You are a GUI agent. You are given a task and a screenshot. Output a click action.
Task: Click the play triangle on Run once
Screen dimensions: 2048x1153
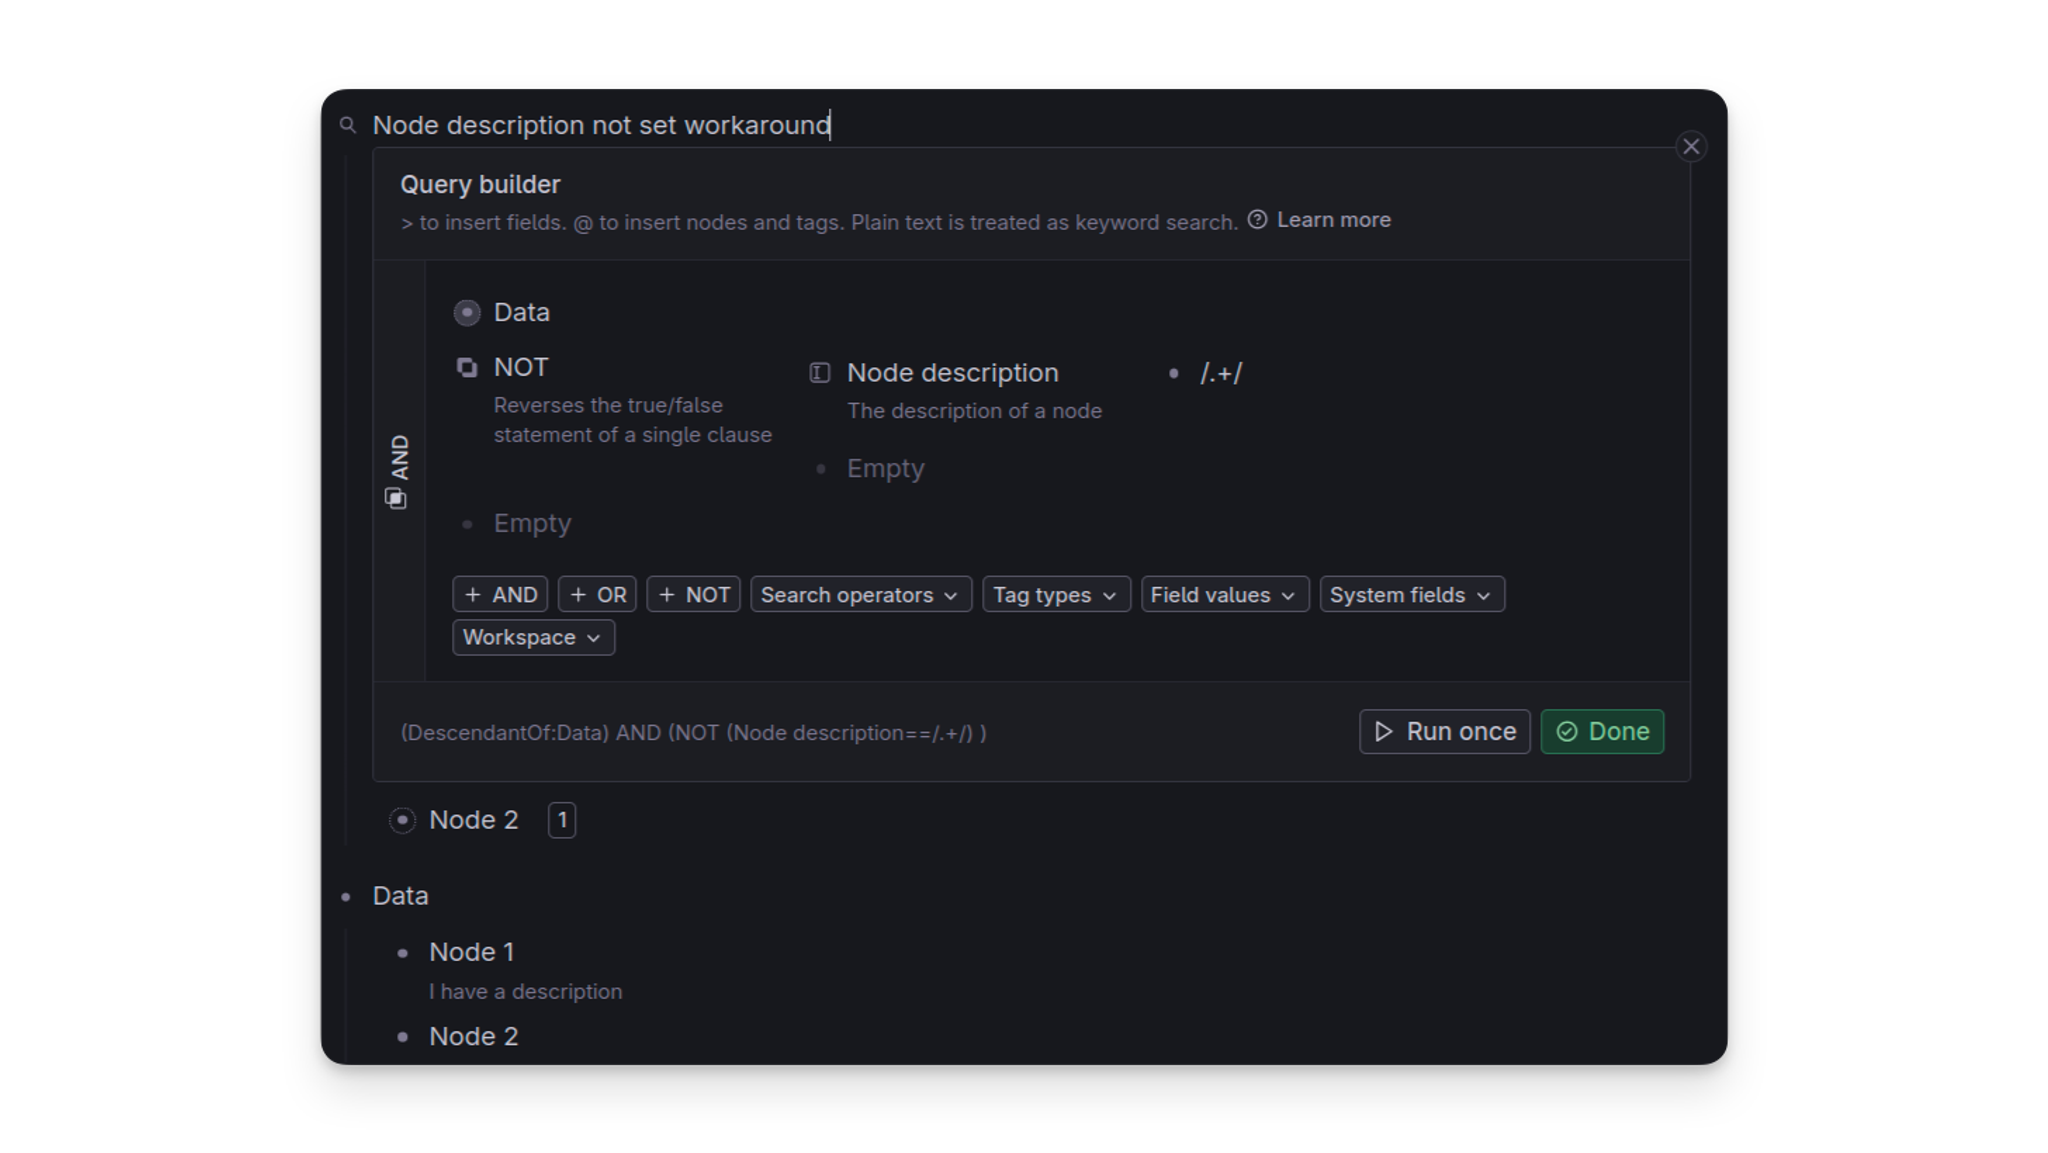click(x=1384, y=732)
